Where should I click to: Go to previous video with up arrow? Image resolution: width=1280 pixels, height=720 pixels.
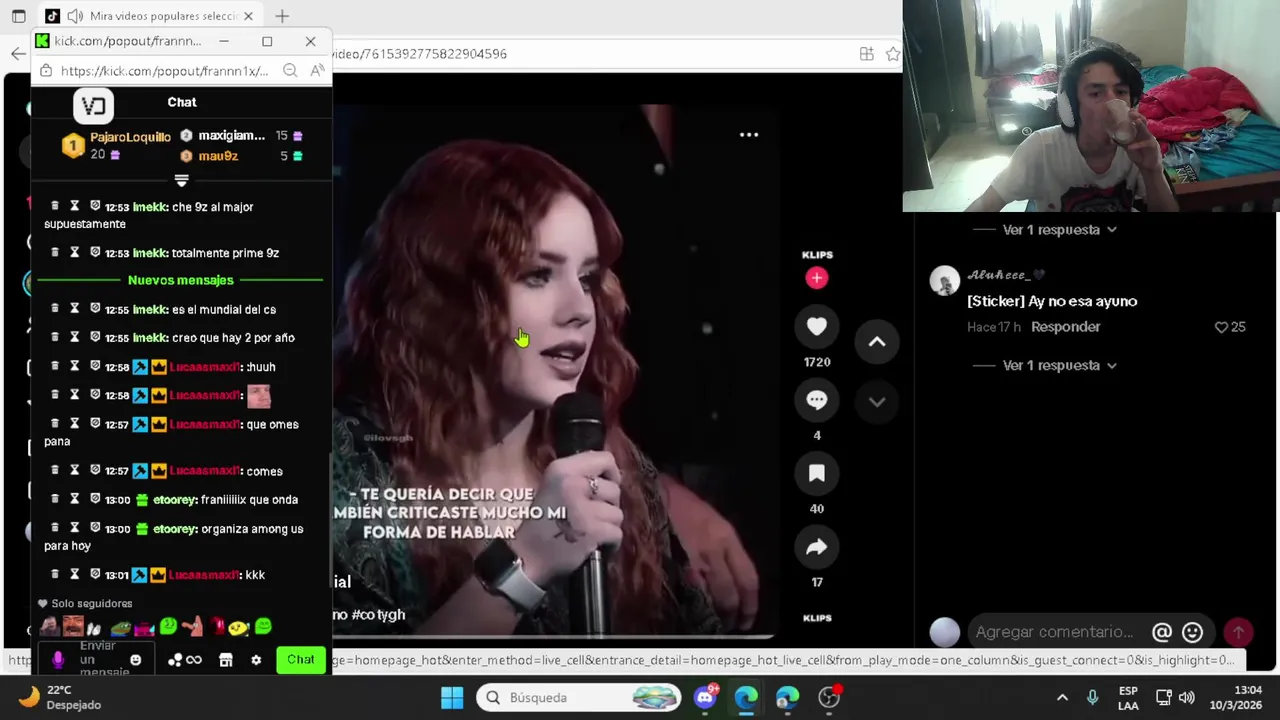pos(877,342)
